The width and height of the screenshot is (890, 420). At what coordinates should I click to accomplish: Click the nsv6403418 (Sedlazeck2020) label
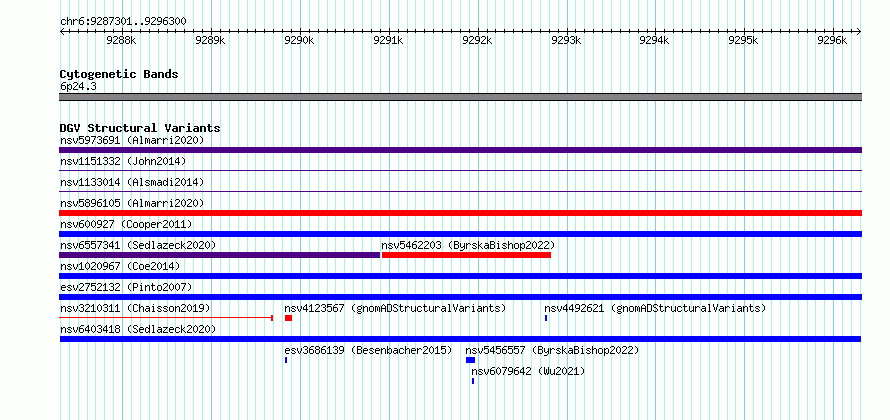(x=138, y=329)
